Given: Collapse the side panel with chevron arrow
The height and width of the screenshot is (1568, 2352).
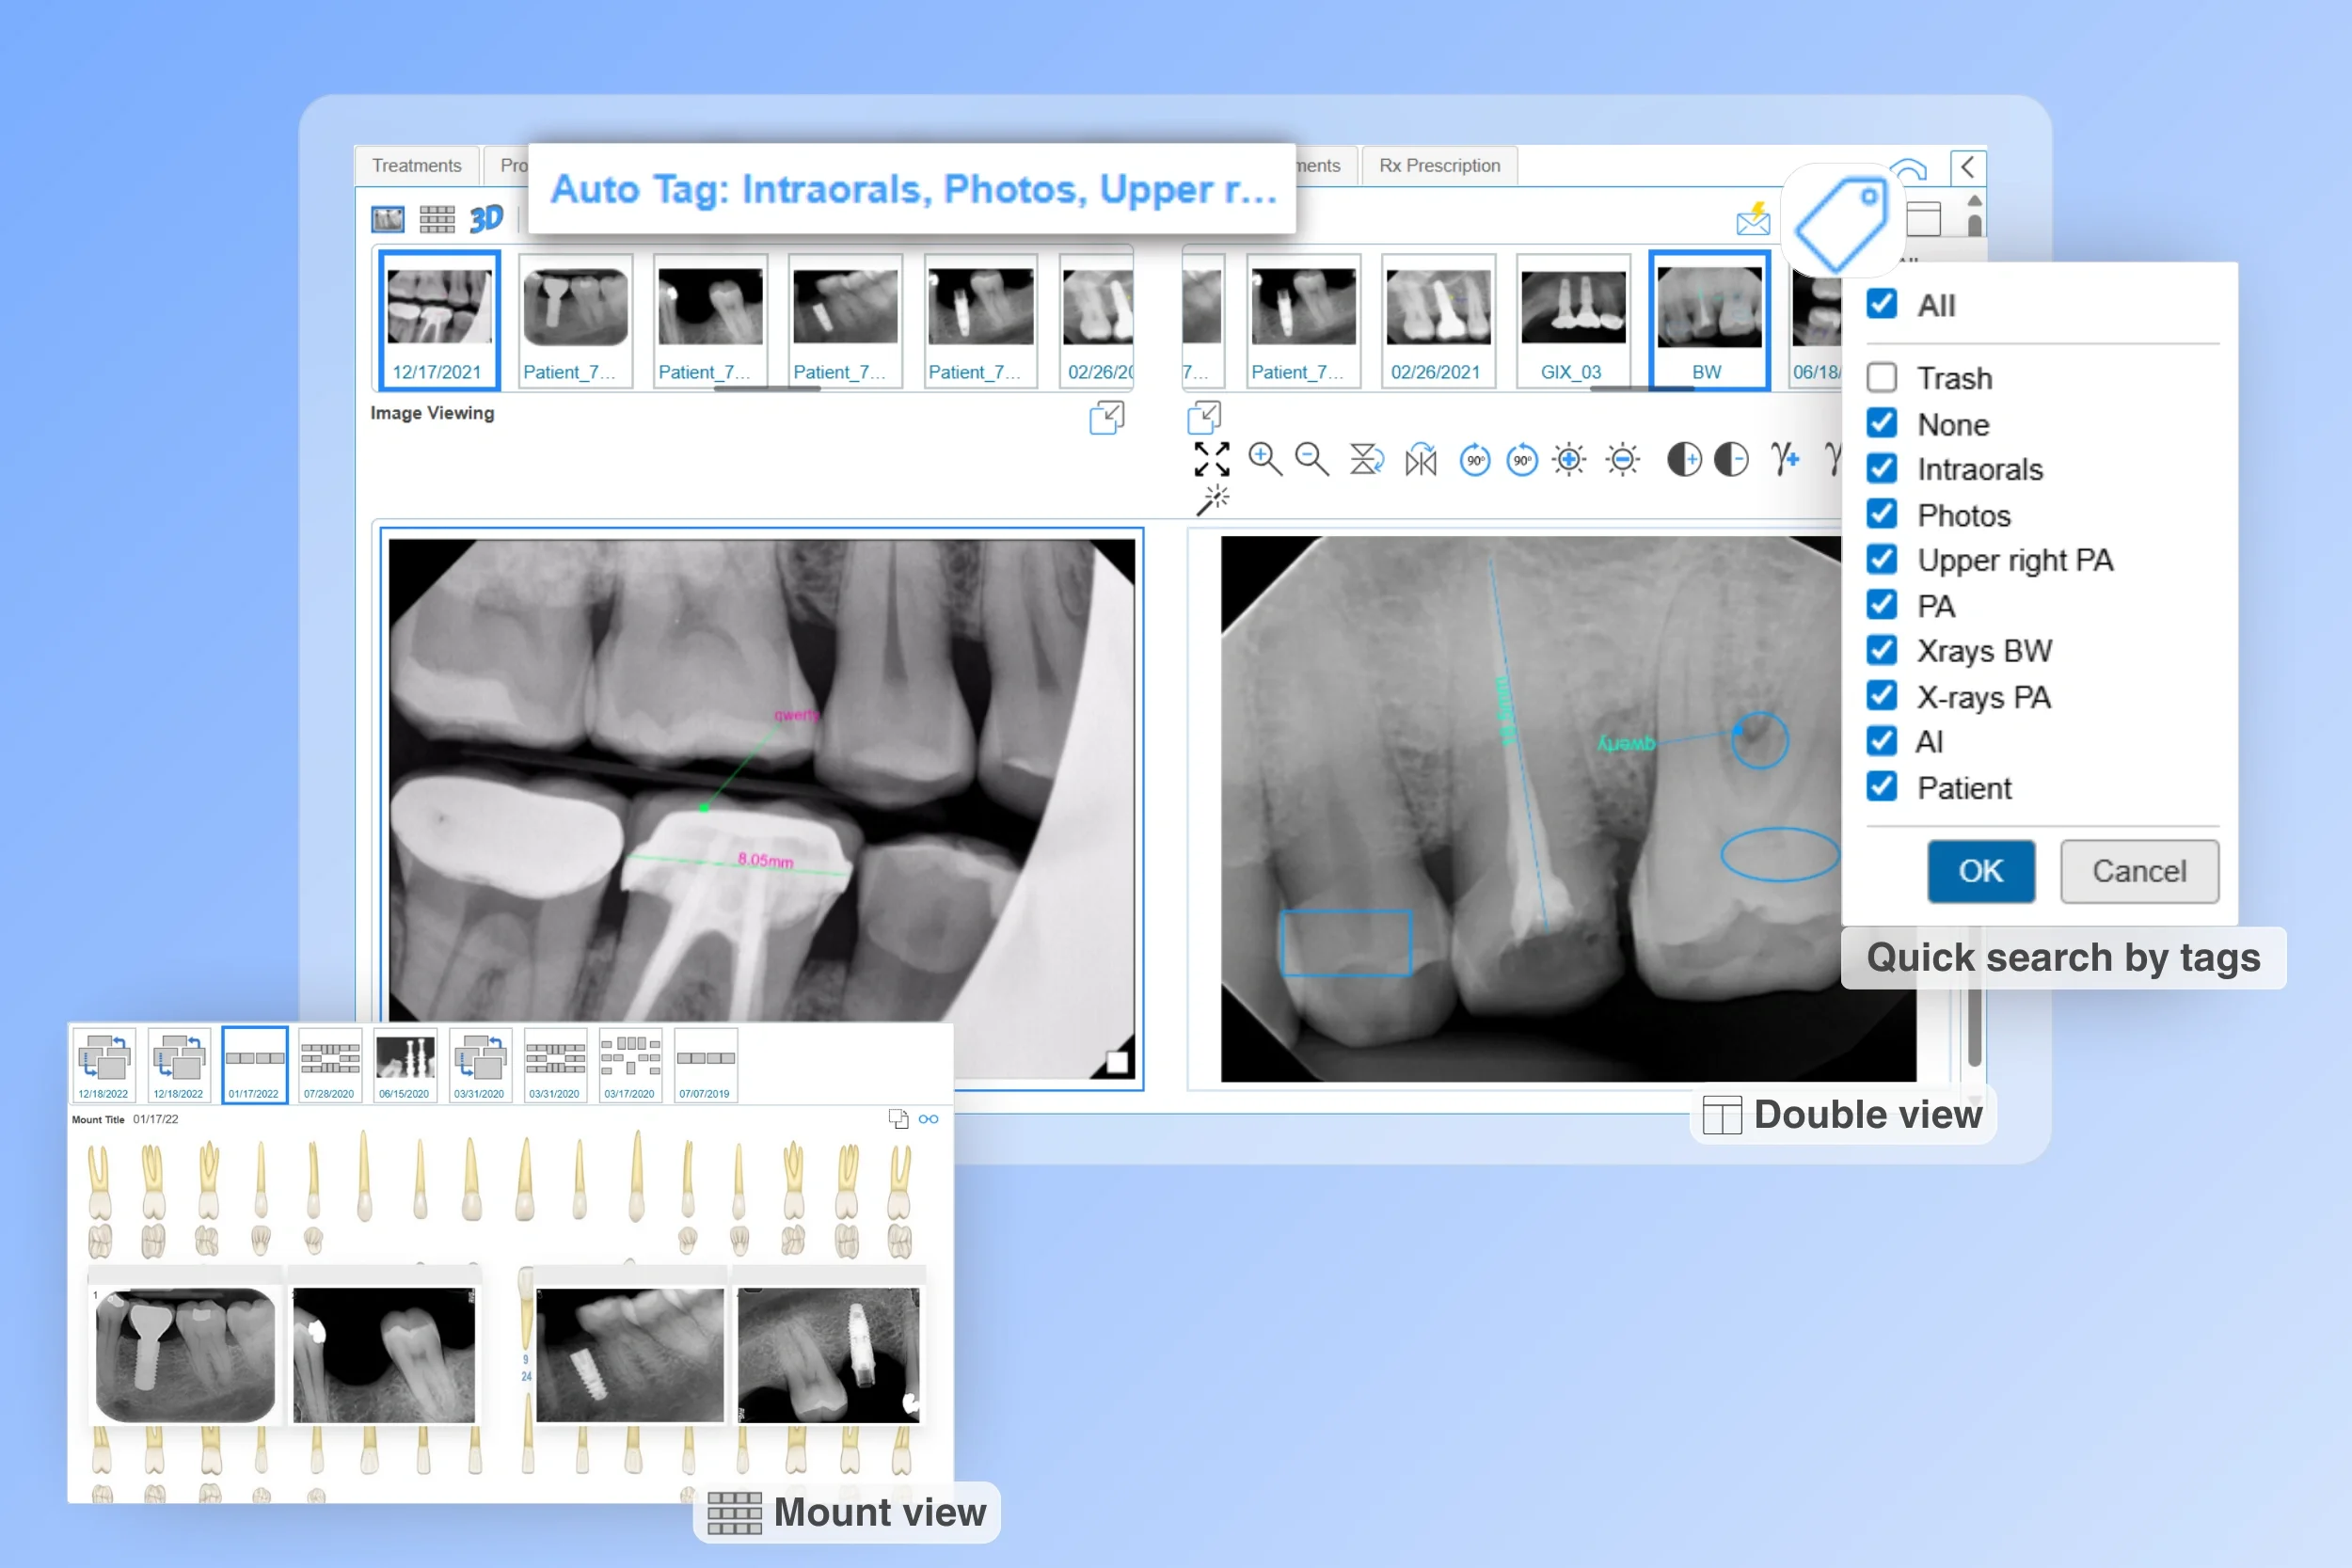Looking at the screenshot, I should point(1967,167).
